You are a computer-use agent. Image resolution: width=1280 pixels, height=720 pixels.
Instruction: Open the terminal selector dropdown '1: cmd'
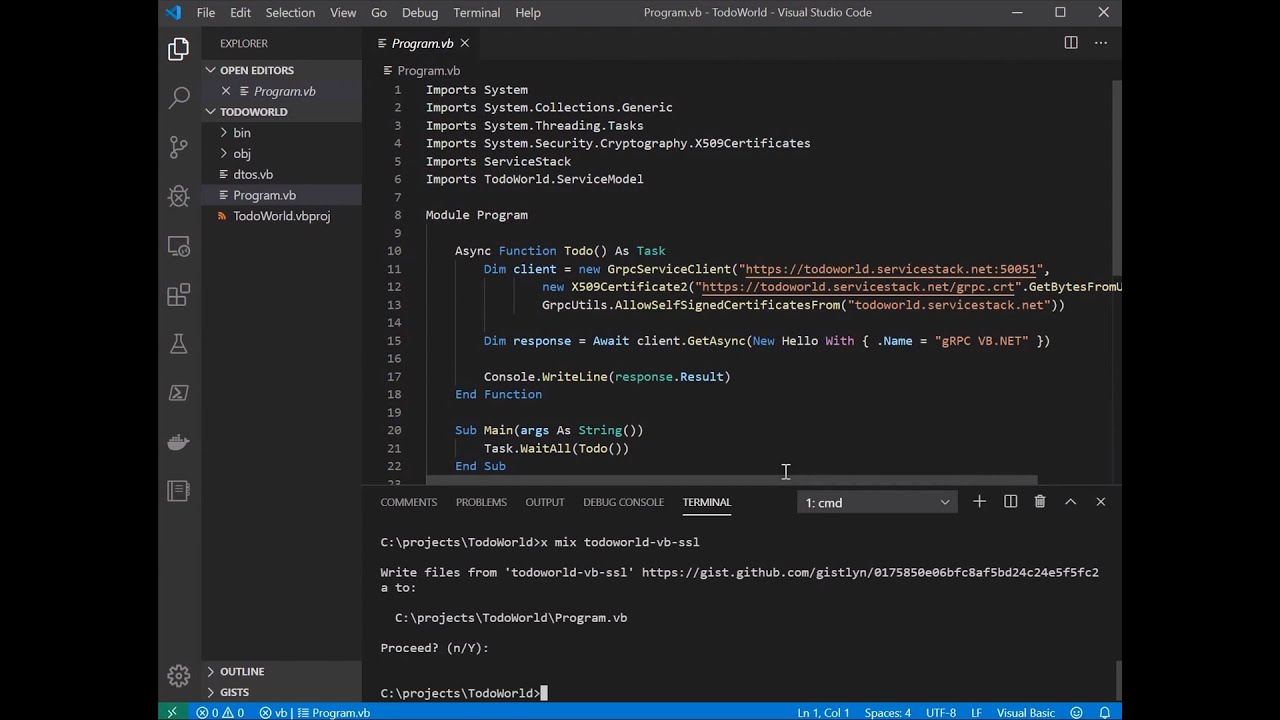click(x=878, y=502)
